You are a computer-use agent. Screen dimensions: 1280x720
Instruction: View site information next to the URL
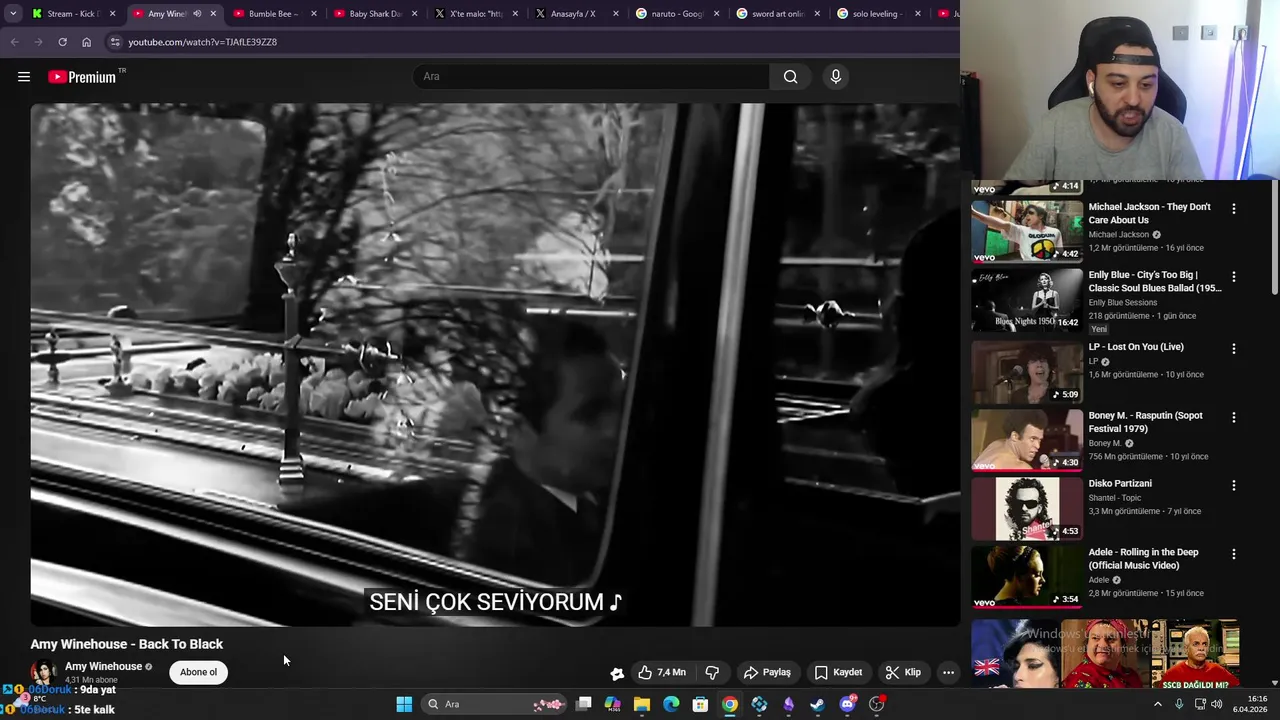tap(115, 42)
